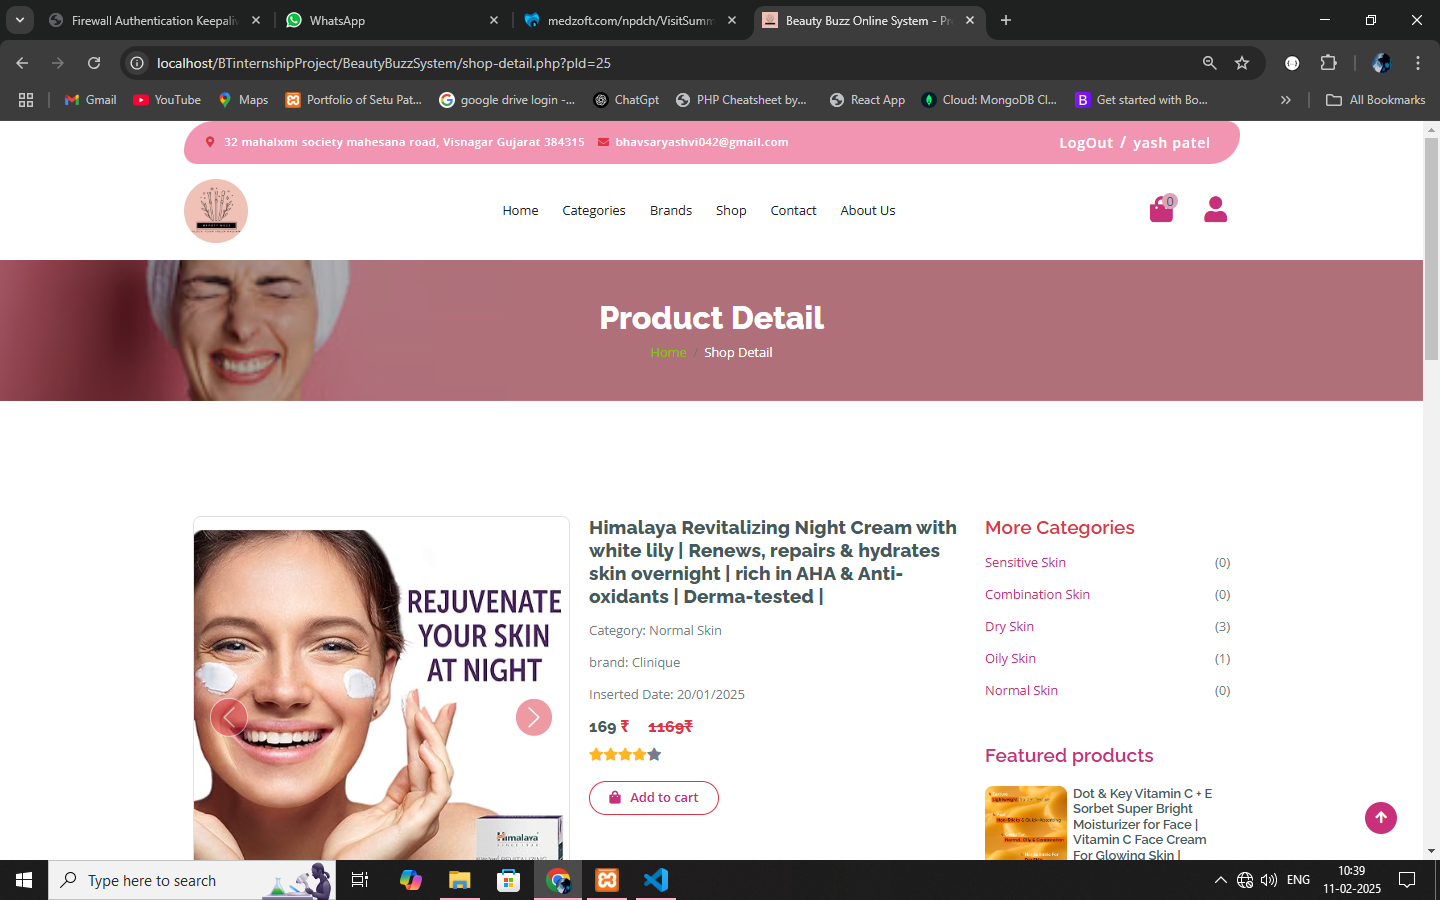Open the Extensions puzzle icon

(x=1328, y=63)
